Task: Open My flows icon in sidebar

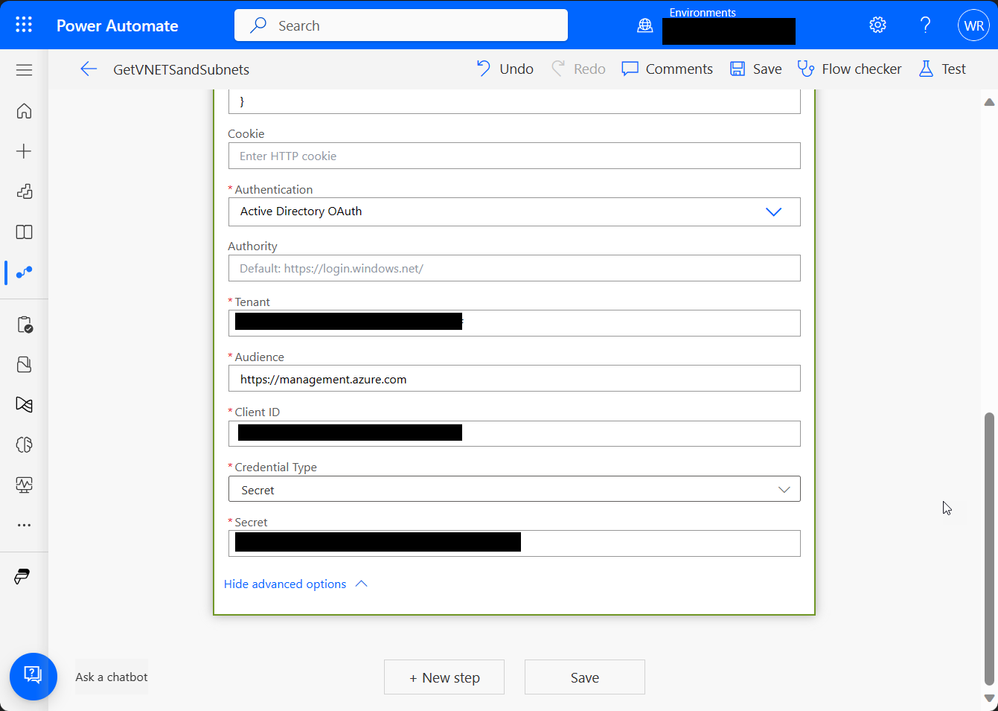Action: coord(24,272)
